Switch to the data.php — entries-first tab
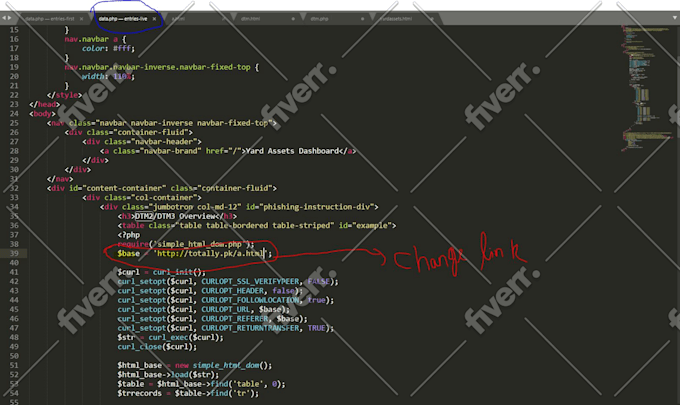Screen dimensions: 680x405 point(50,19)
